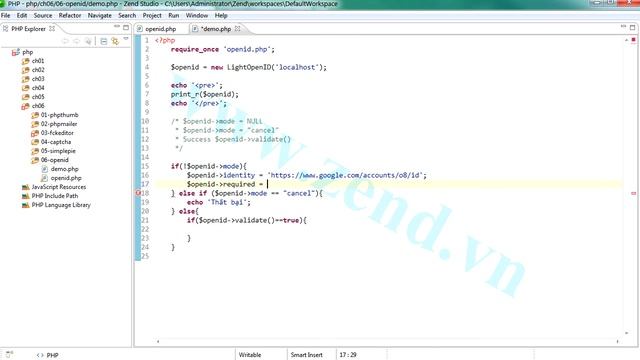The image size is (640, 360).
Task: Click the 03-fckeditor folder icon
Action: coord(35,133)
